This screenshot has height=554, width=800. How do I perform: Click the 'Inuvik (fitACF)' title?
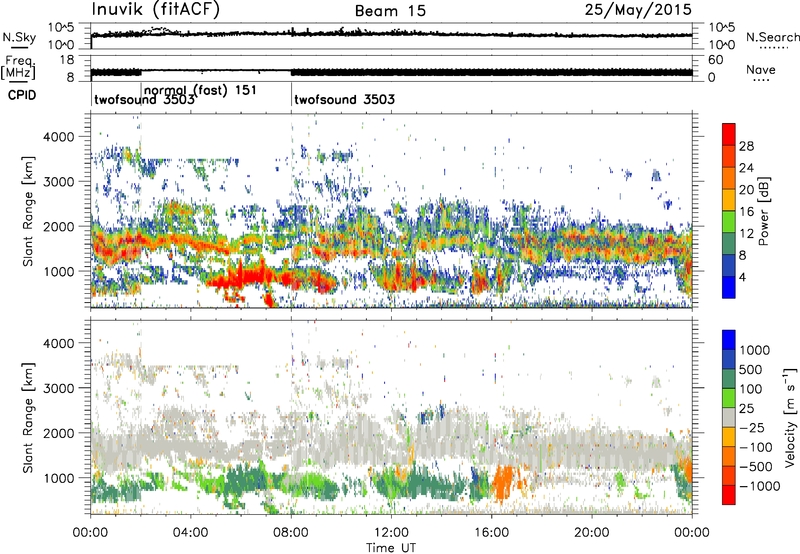click(156, 10)
